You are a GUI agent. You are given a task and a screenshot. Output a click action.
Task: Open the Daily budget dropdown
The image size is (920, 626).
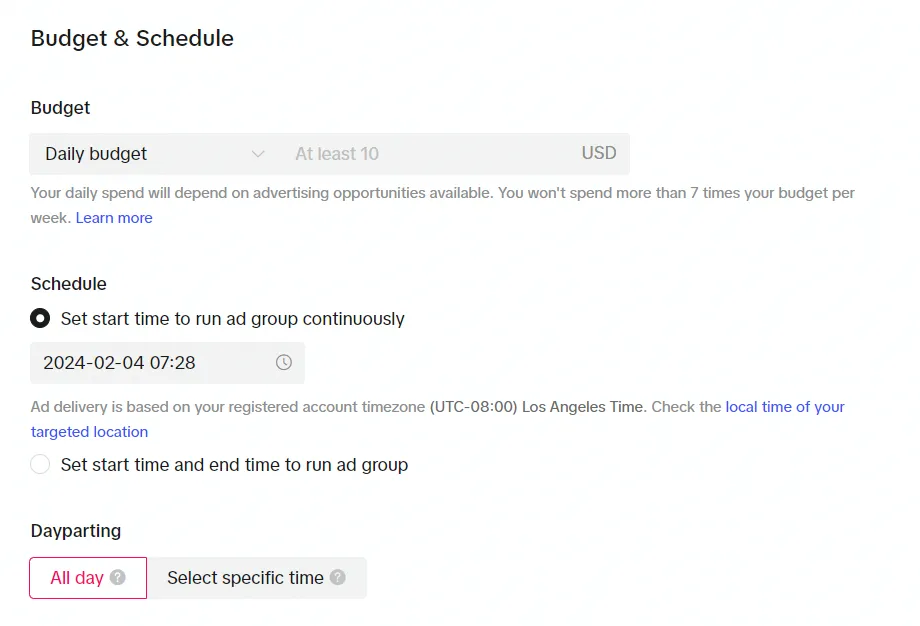[x=155, y=154]
